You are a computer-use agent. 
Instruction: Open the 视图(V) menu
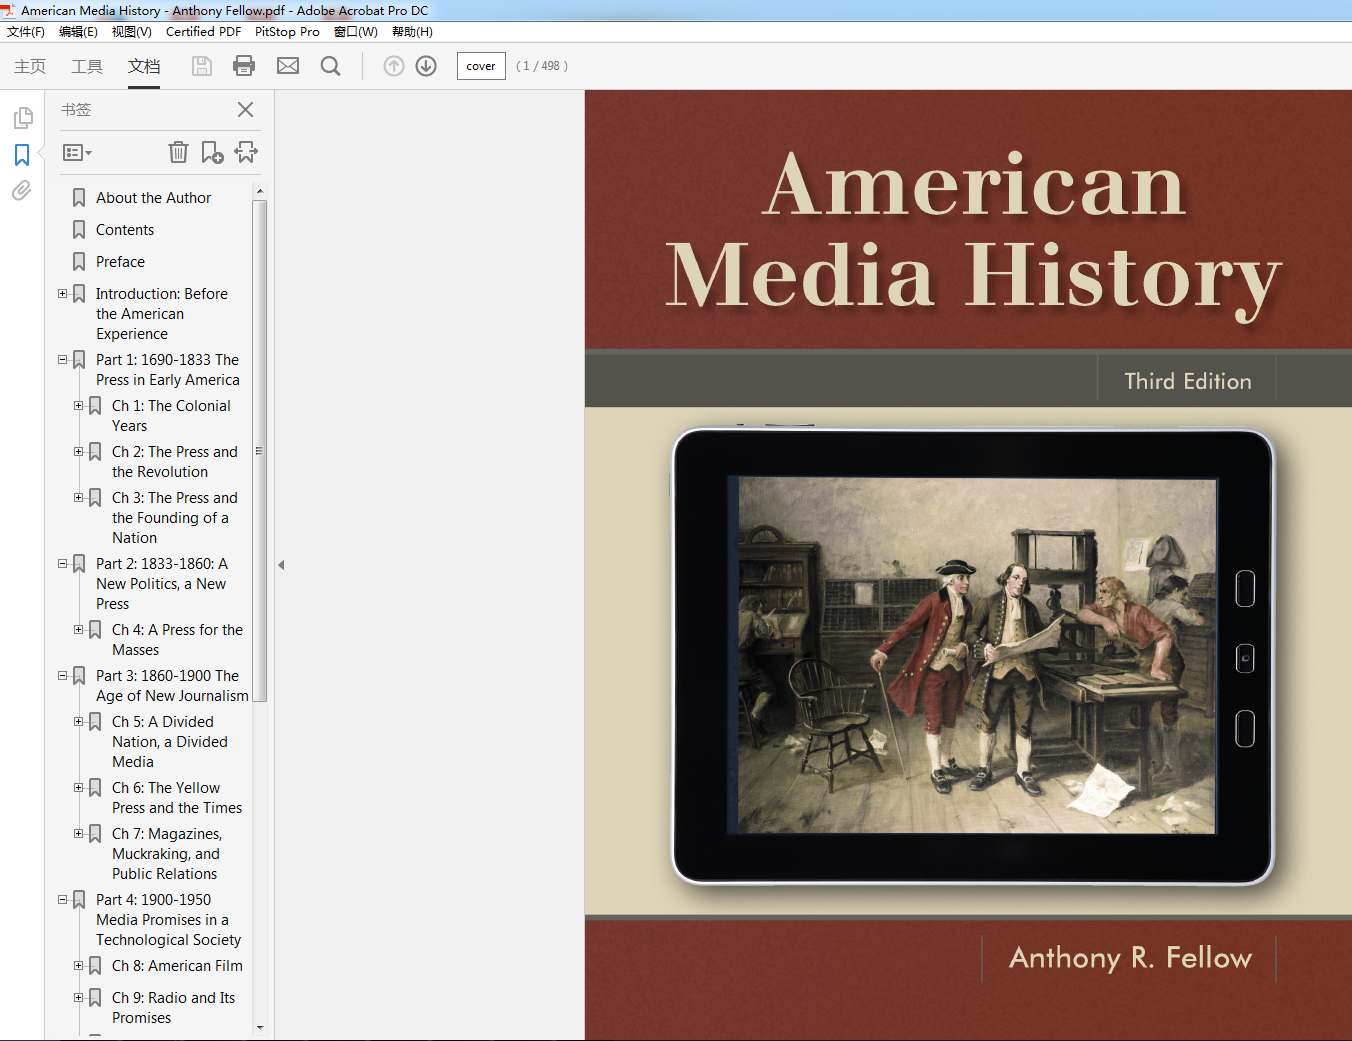(x=131, y=32)
